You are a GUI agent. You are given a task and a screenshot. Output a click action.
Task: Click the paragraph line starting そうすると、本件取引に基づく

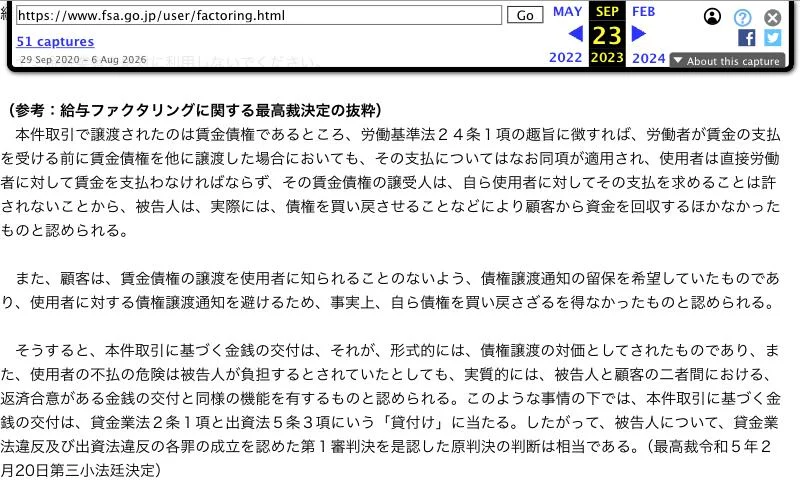[x=397, y=350]
